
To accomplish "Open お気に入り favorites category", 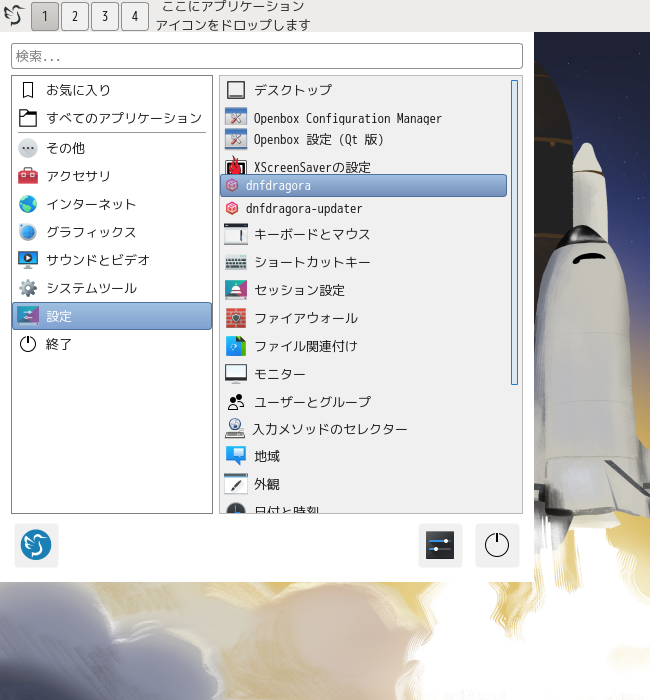I will (112, 90).
